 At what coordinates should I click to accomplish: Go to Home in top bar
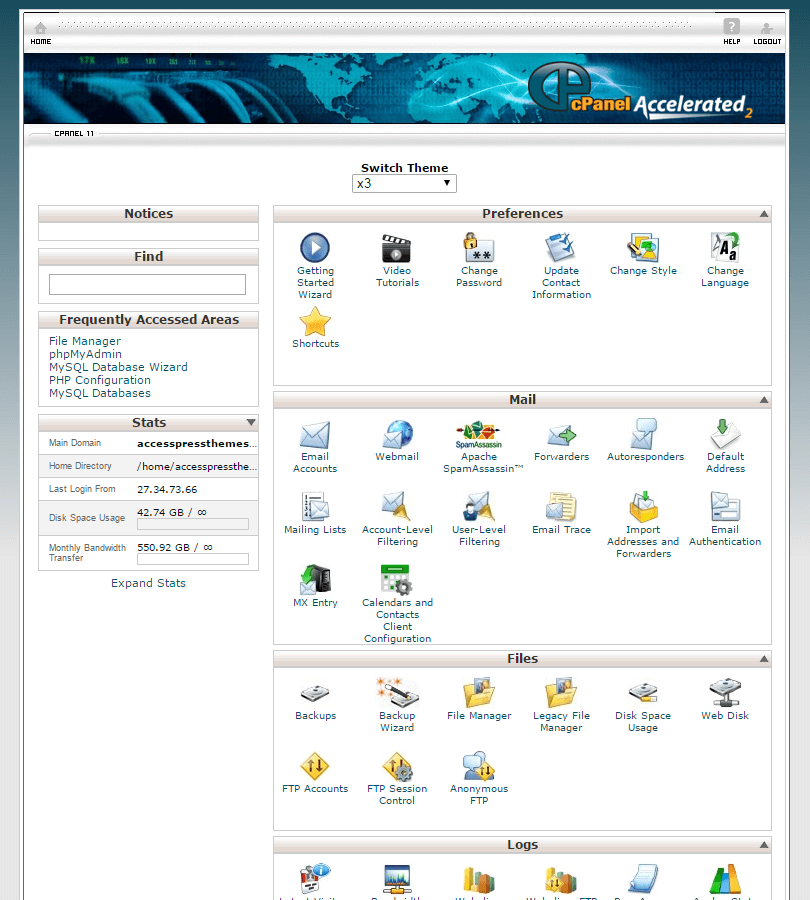point(41,33)
